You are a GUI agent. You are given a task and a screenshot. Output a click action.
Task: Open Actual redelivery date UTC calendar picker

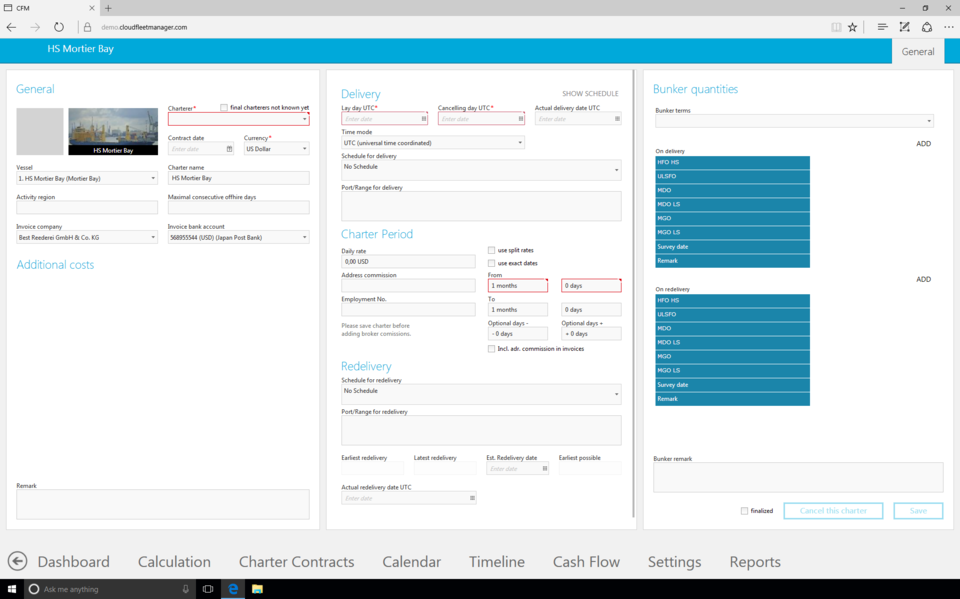coord(472,498)
